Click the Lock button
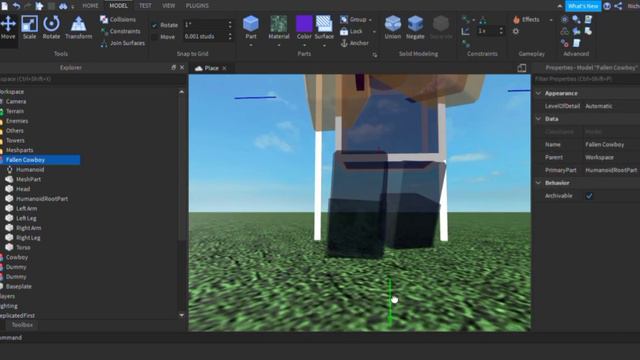This screenshot has width=640, height=360. [351, 31]
